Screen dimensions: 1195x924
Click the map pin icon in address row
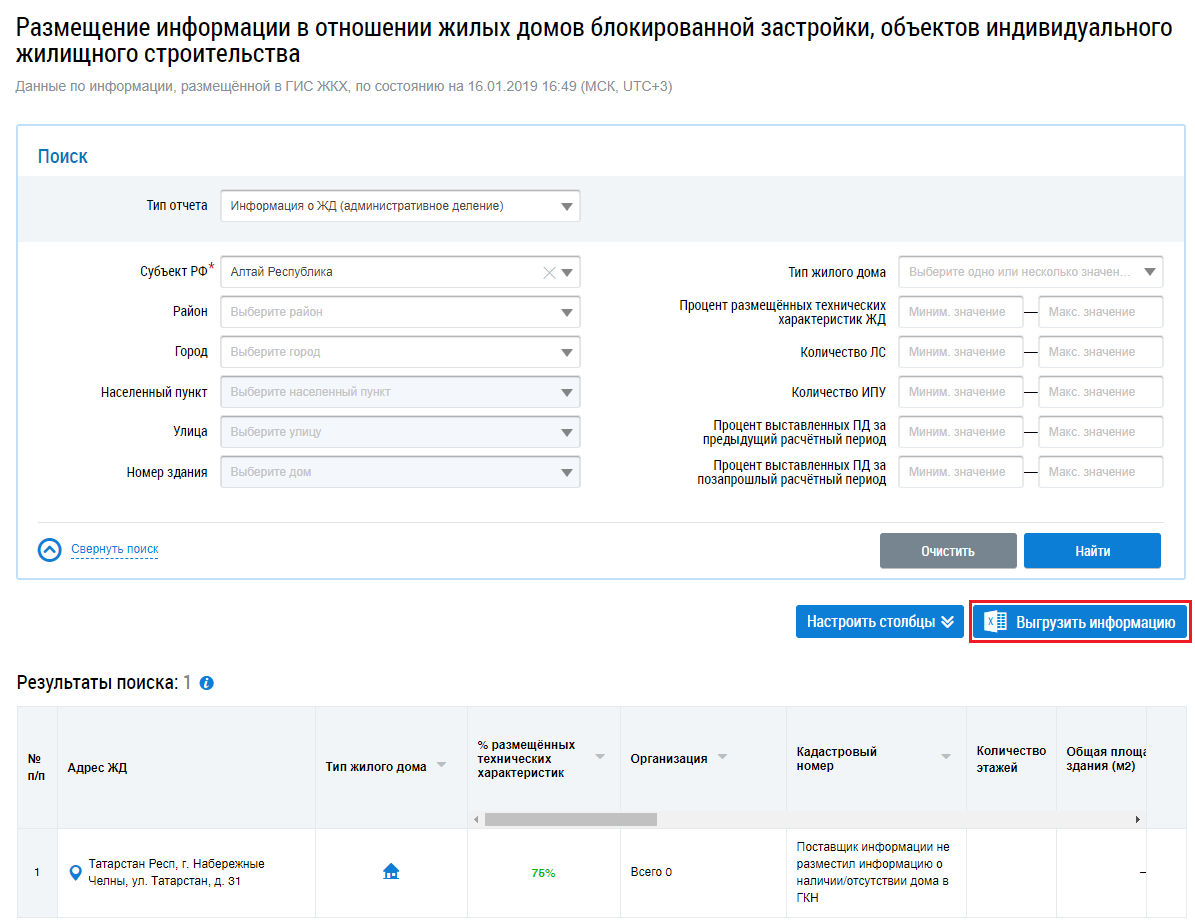click(74, 873)
